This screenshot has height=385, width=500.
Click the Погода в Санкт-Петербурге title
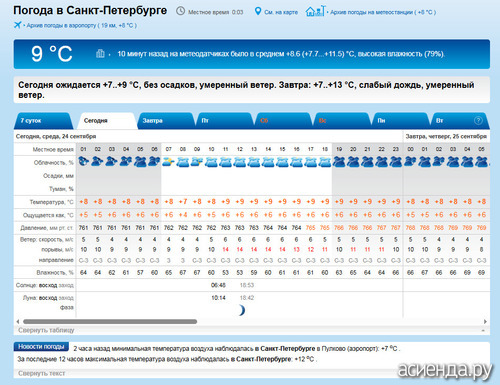[x=90, y=10]
